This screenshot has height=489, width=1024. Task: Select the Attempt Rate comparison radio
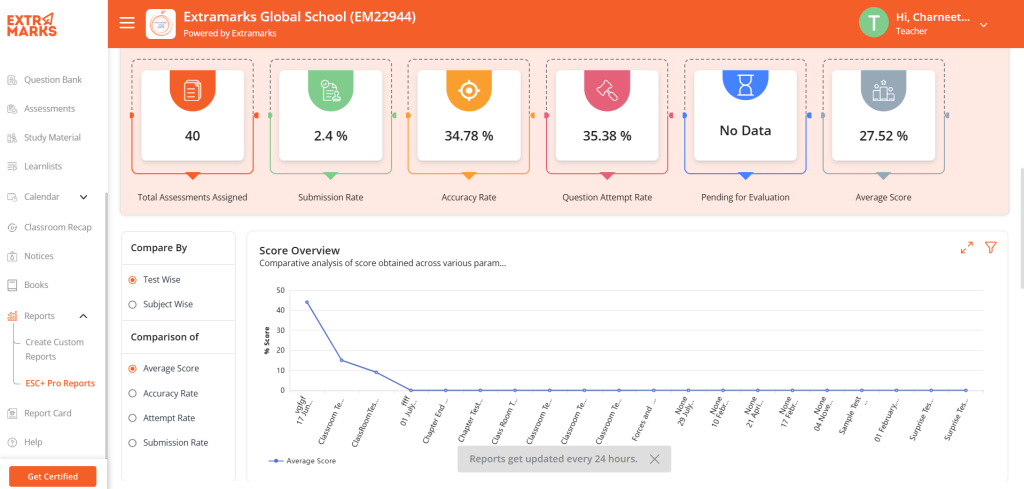click(x=132, y=418)
